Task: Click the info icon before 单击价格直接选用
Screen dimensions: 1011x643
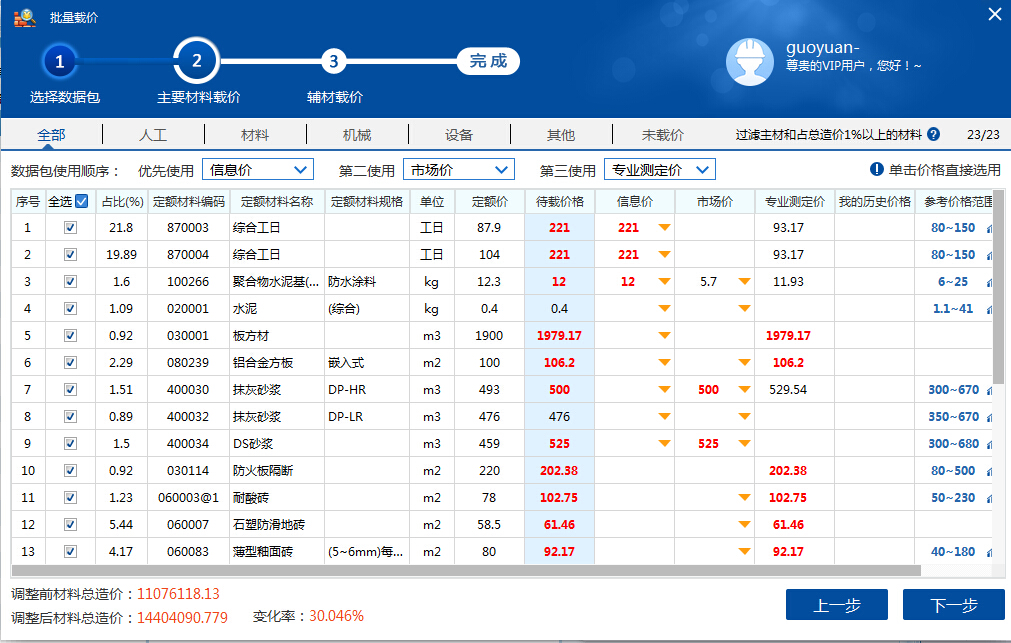Action: pyautogui.click(x=876, y=170)
